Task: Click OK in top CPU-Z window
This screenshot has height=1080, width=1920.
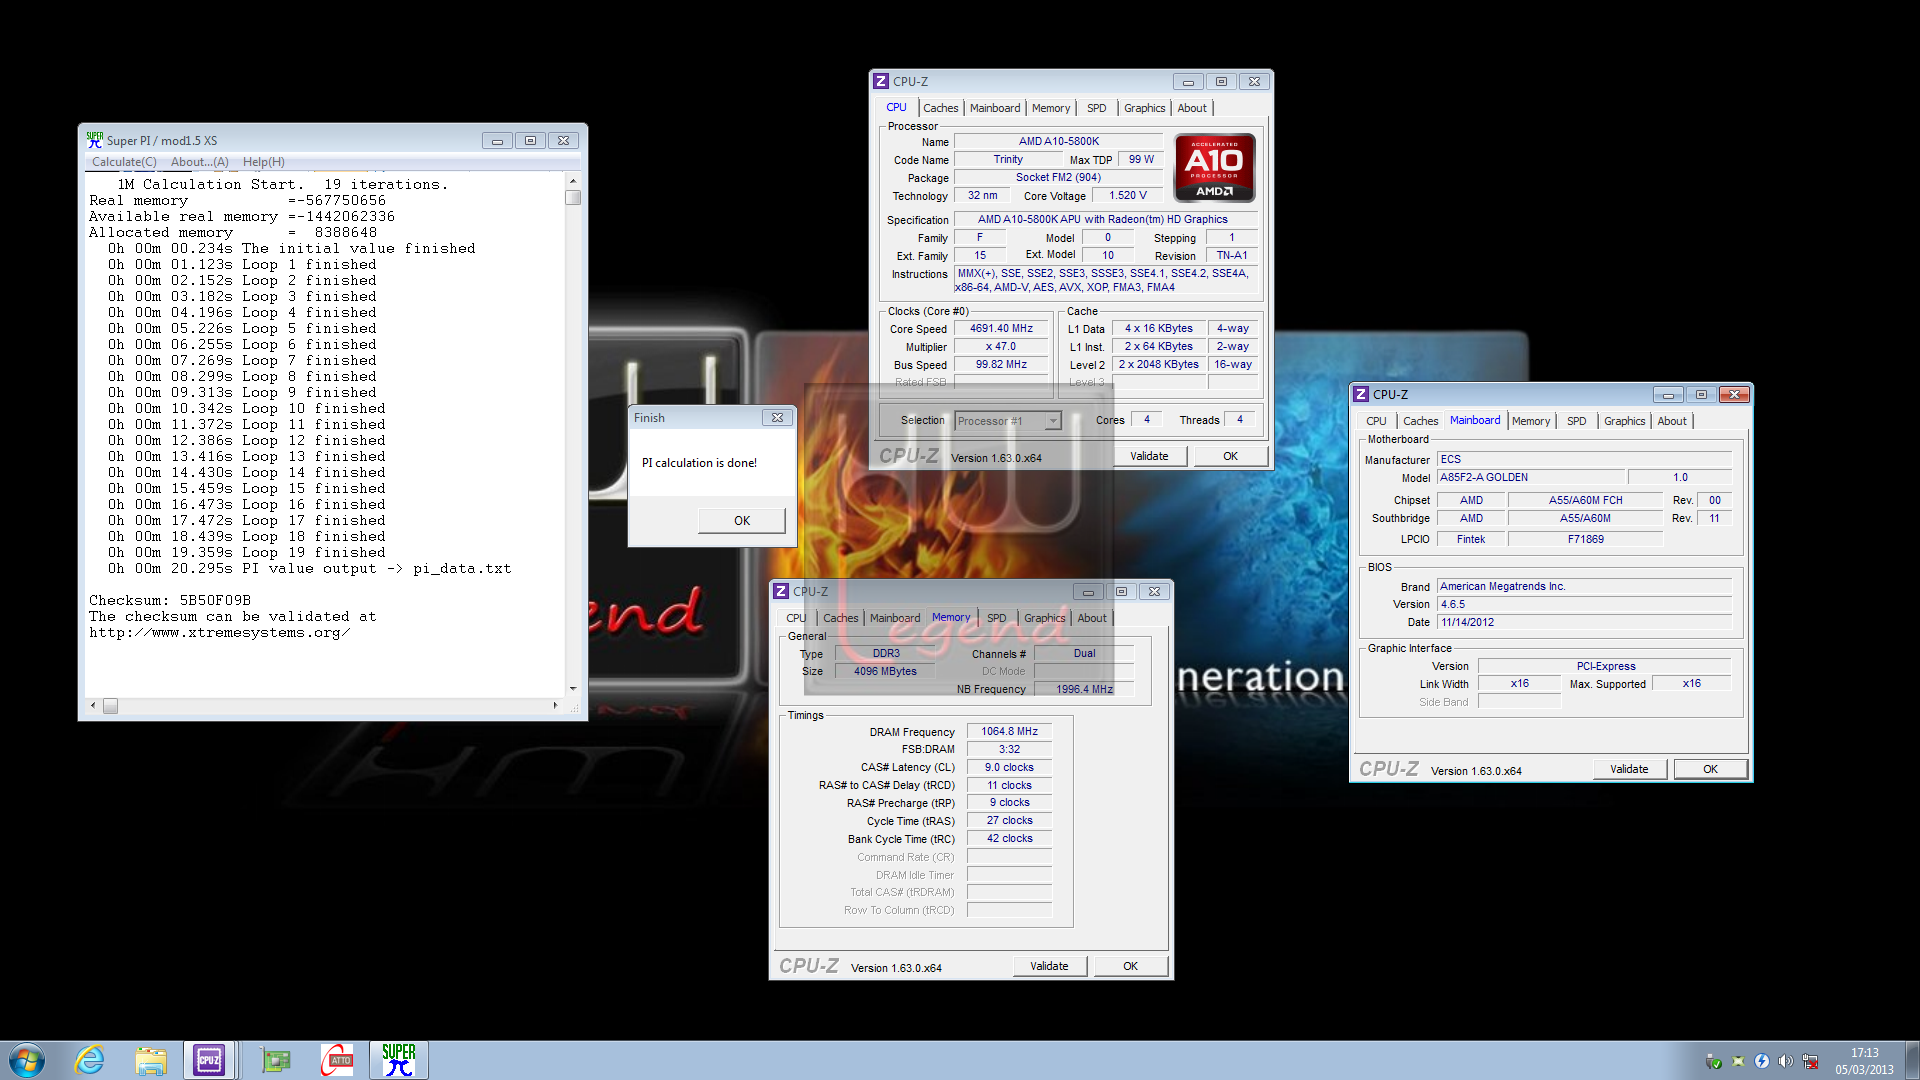Action: [1230, 456]
